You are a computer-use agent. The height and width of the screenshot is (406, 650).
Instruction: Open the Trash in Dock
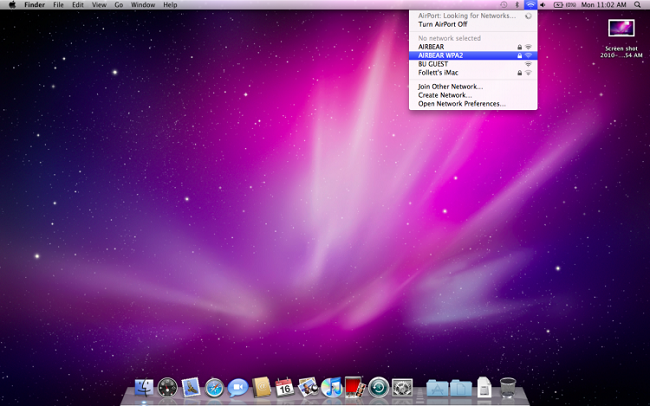(508, 388)
